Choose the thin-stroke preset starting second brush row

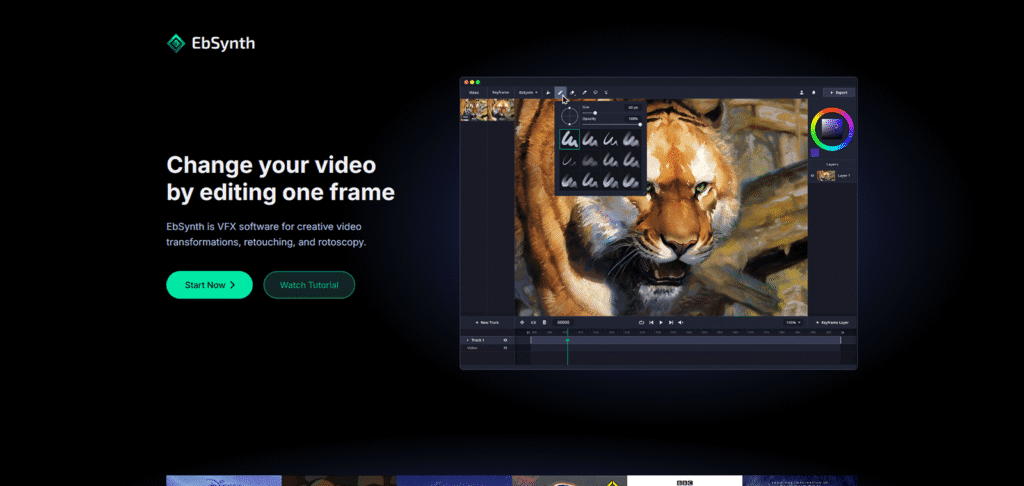point(569,161)
